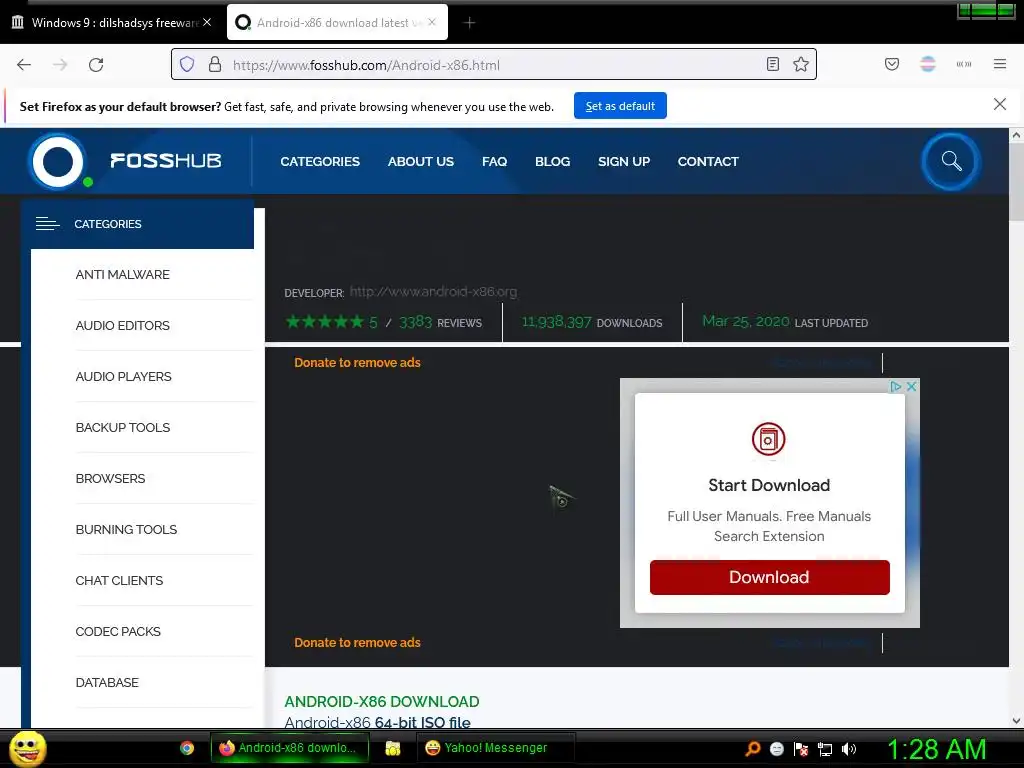
Task: Click the 1:28 AM taskbar clock
Action: coord(936,749)
